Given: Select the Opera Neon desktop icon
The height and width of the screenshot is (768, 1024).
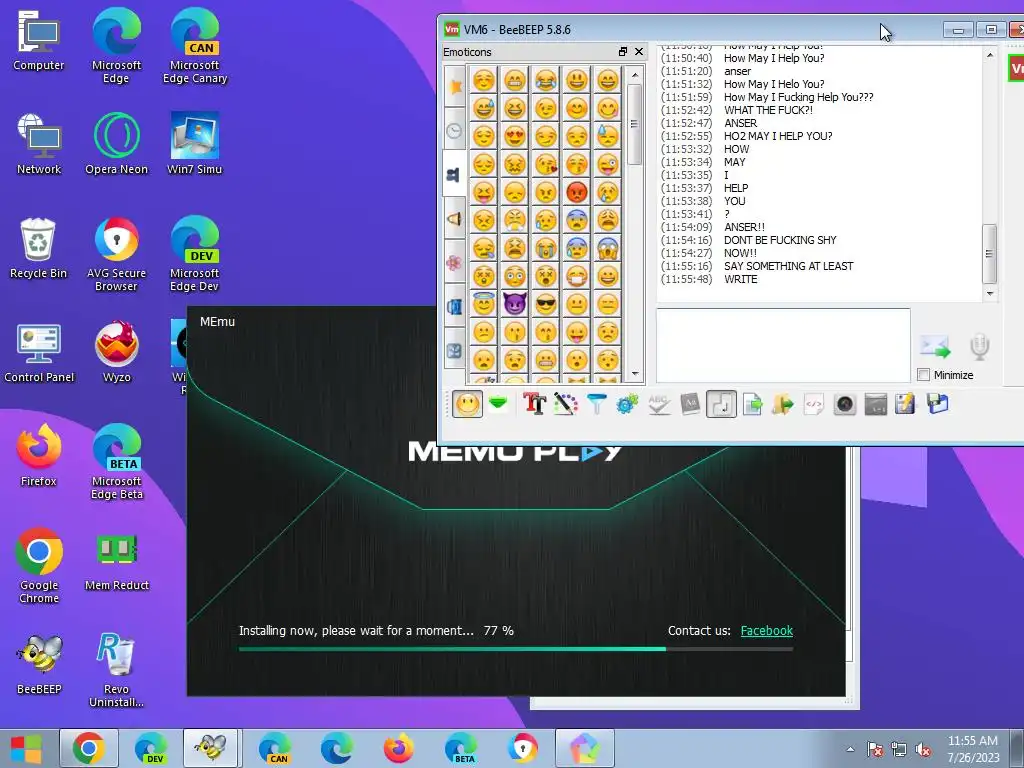Looking at the screenshot, I should pyautogui.click(x=116, y=144).
